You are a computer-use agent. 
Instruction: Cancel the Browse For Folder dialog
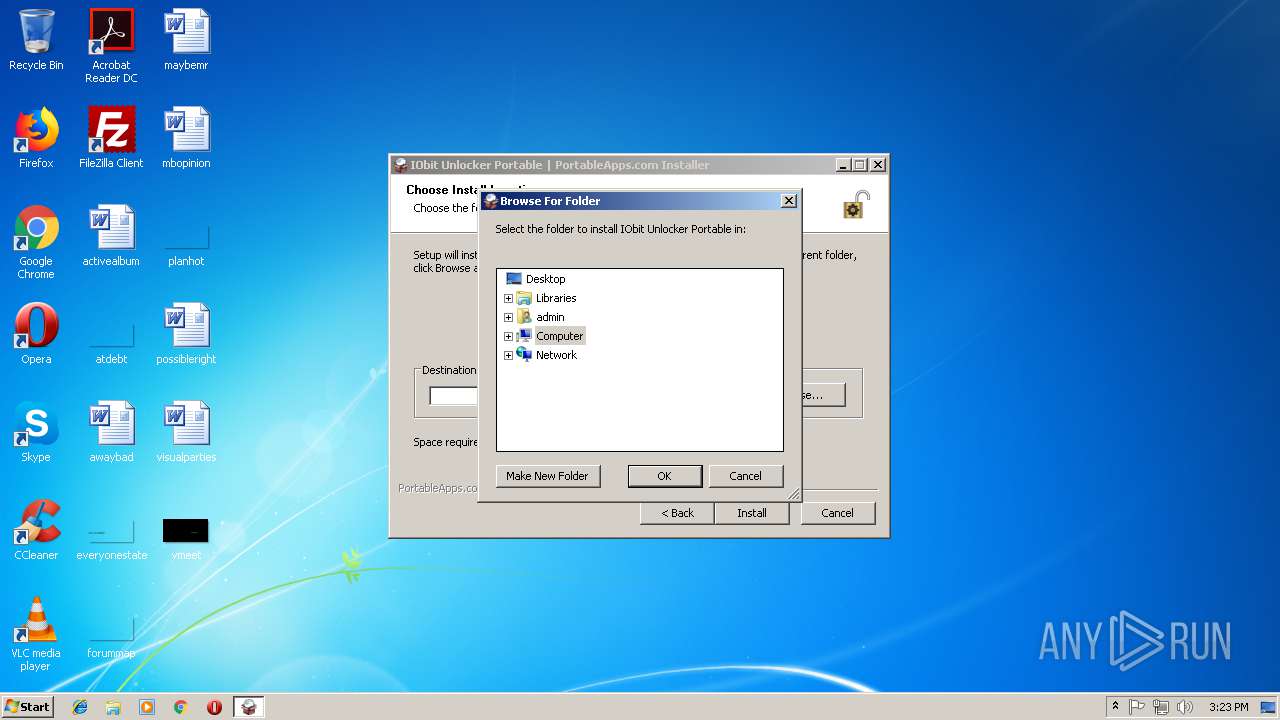coord(745,476)
